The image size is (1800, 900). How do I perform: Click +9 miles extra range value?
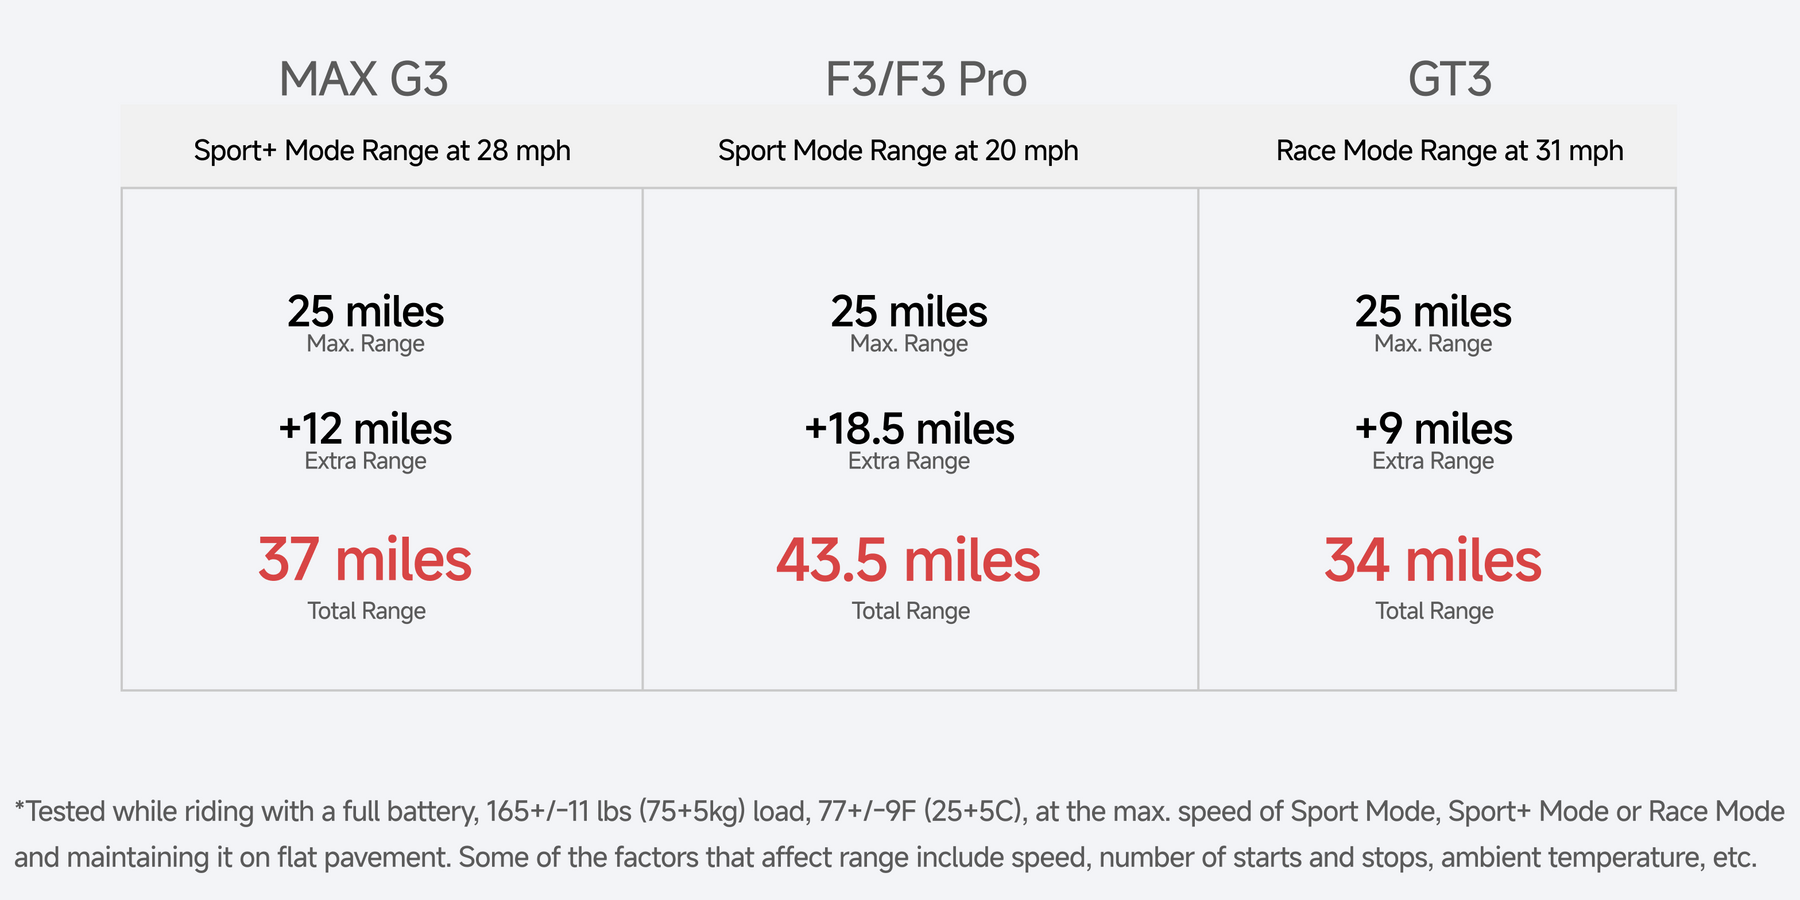(1433, 429)
